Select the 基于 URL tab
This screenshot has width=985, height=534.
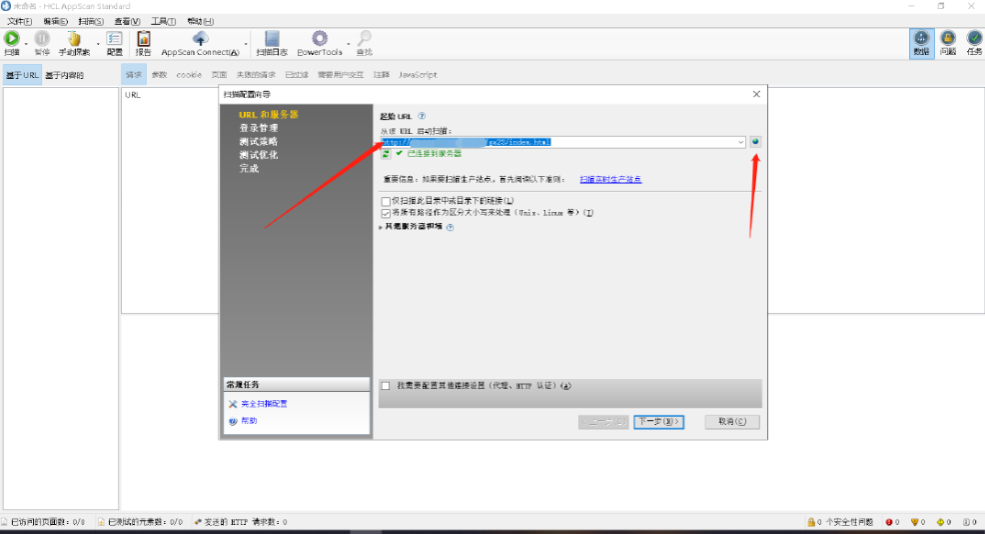tap(22, 75)
